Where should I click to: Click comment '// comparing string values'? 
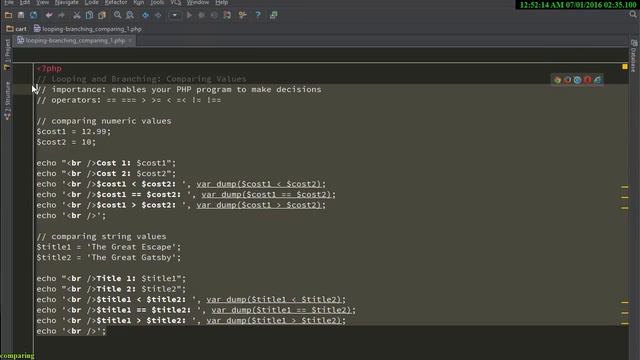101,236
